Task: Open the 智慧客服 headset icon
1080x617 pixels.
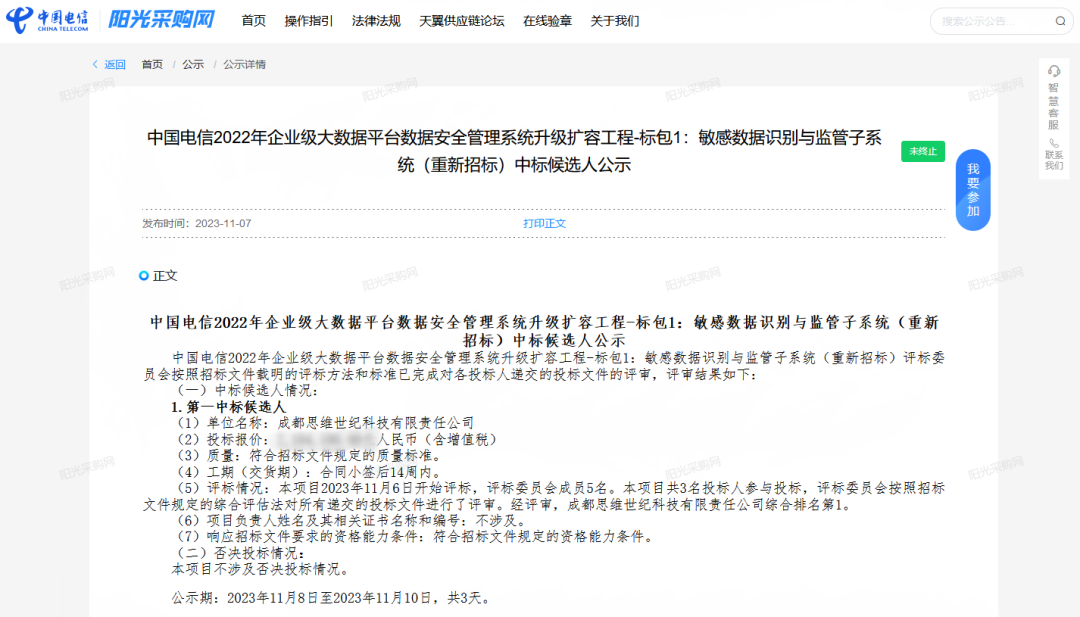Action: tap(1053, 71)
